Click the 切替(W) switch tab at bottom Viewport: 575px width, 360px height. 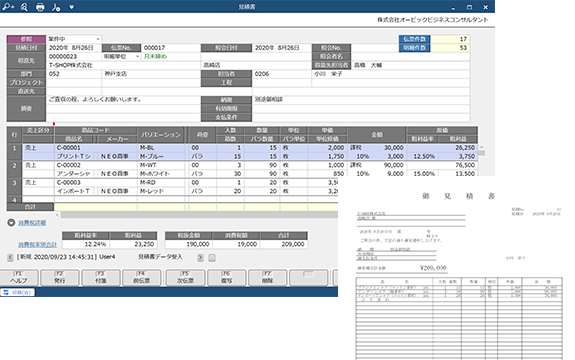18,292
